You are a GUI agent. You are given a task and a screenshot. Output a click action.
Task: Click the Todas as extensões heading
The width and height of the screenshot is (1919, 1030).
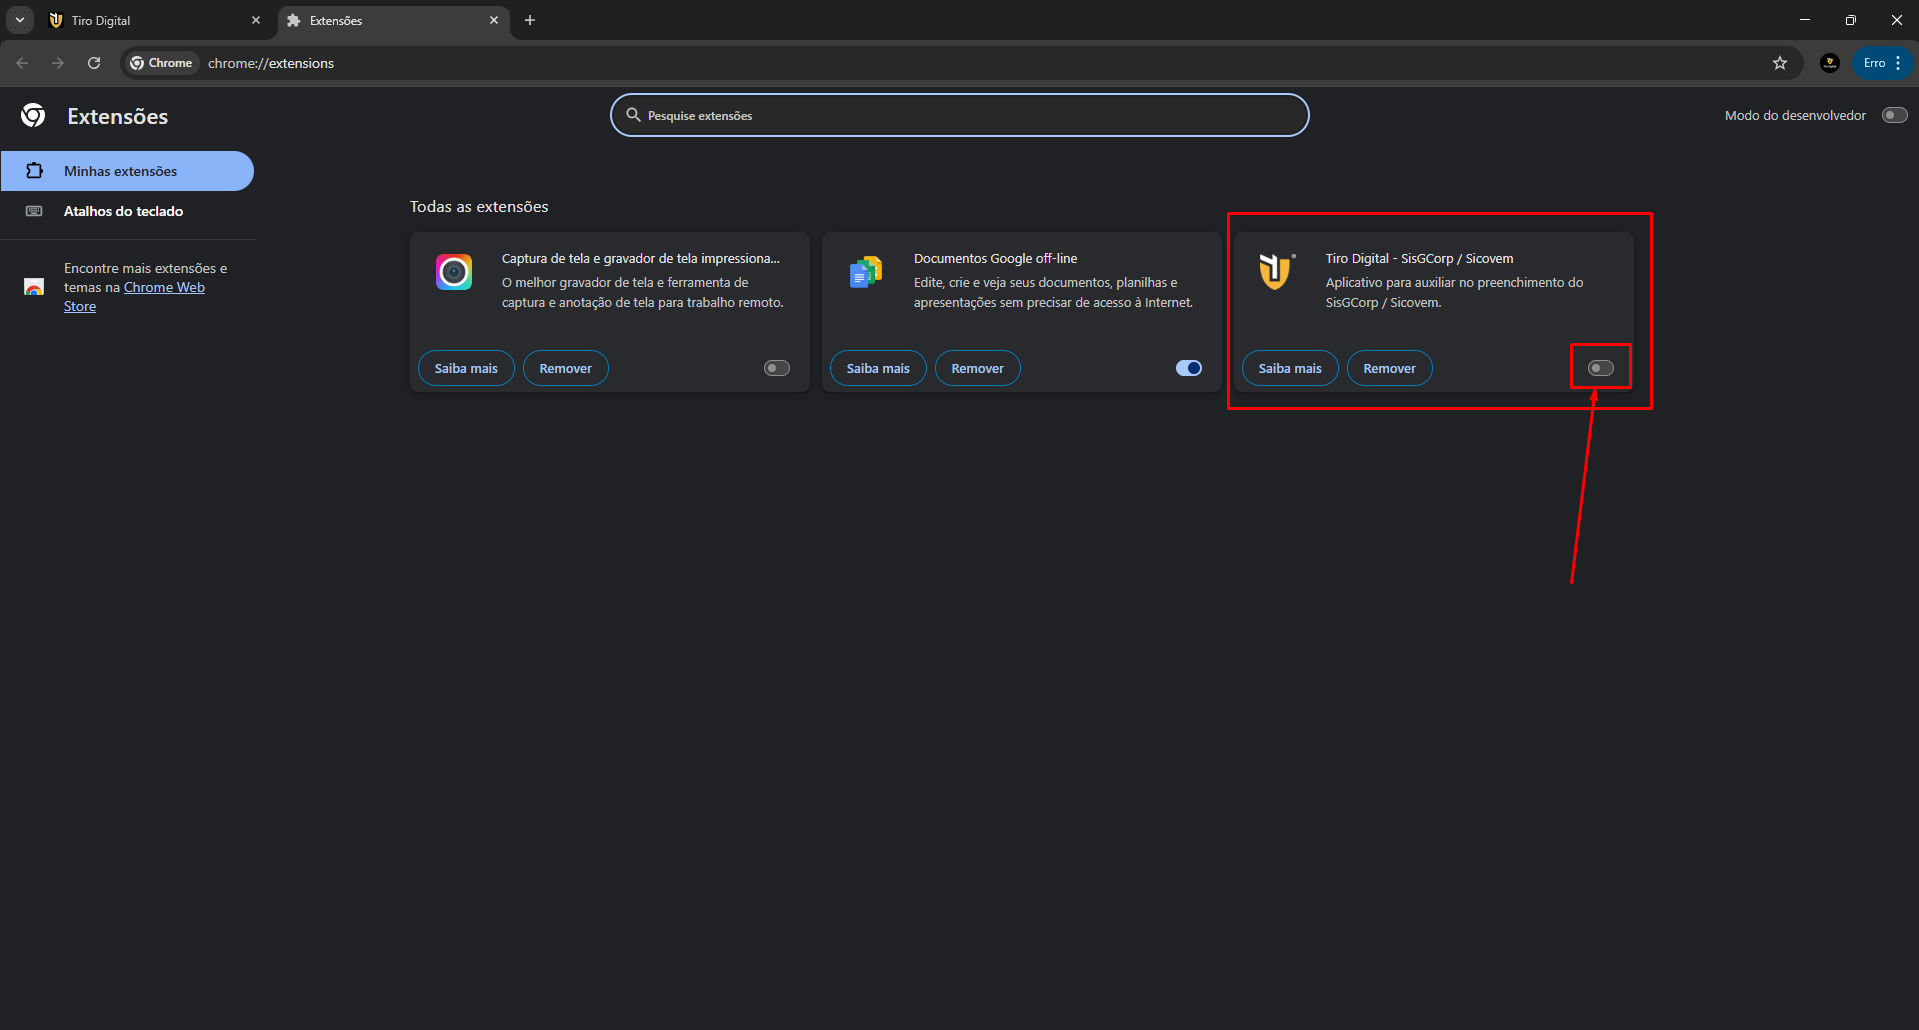pos(479,207)
